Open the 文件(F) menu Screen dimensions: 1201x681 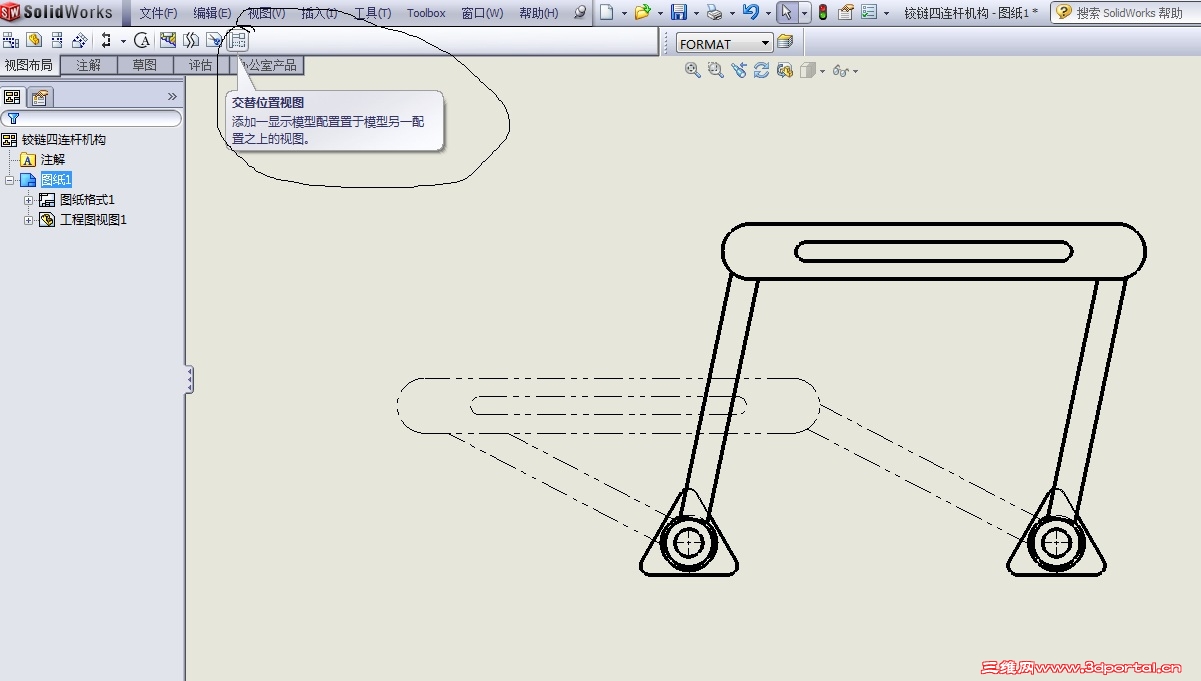point(158,13)
